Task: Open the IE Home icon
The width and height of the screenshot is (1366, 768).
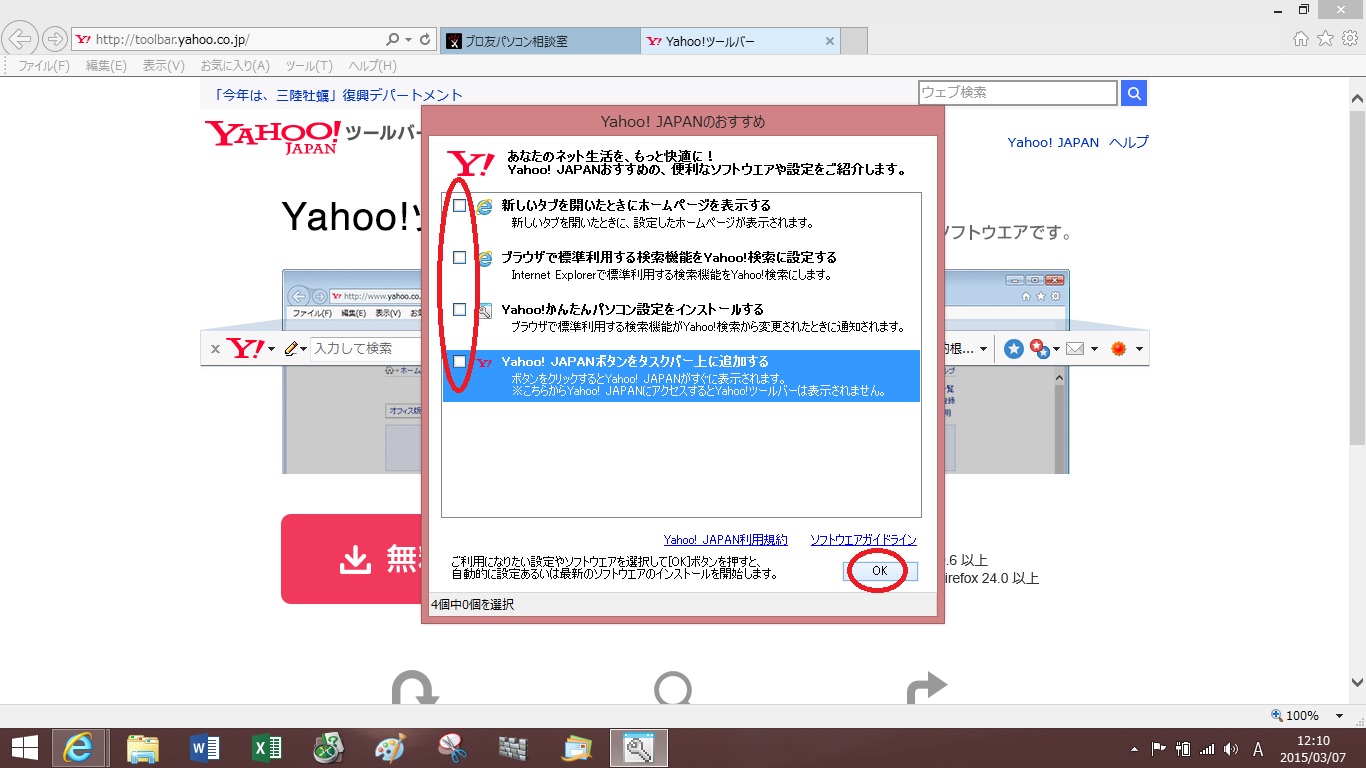Action: 1301,39
